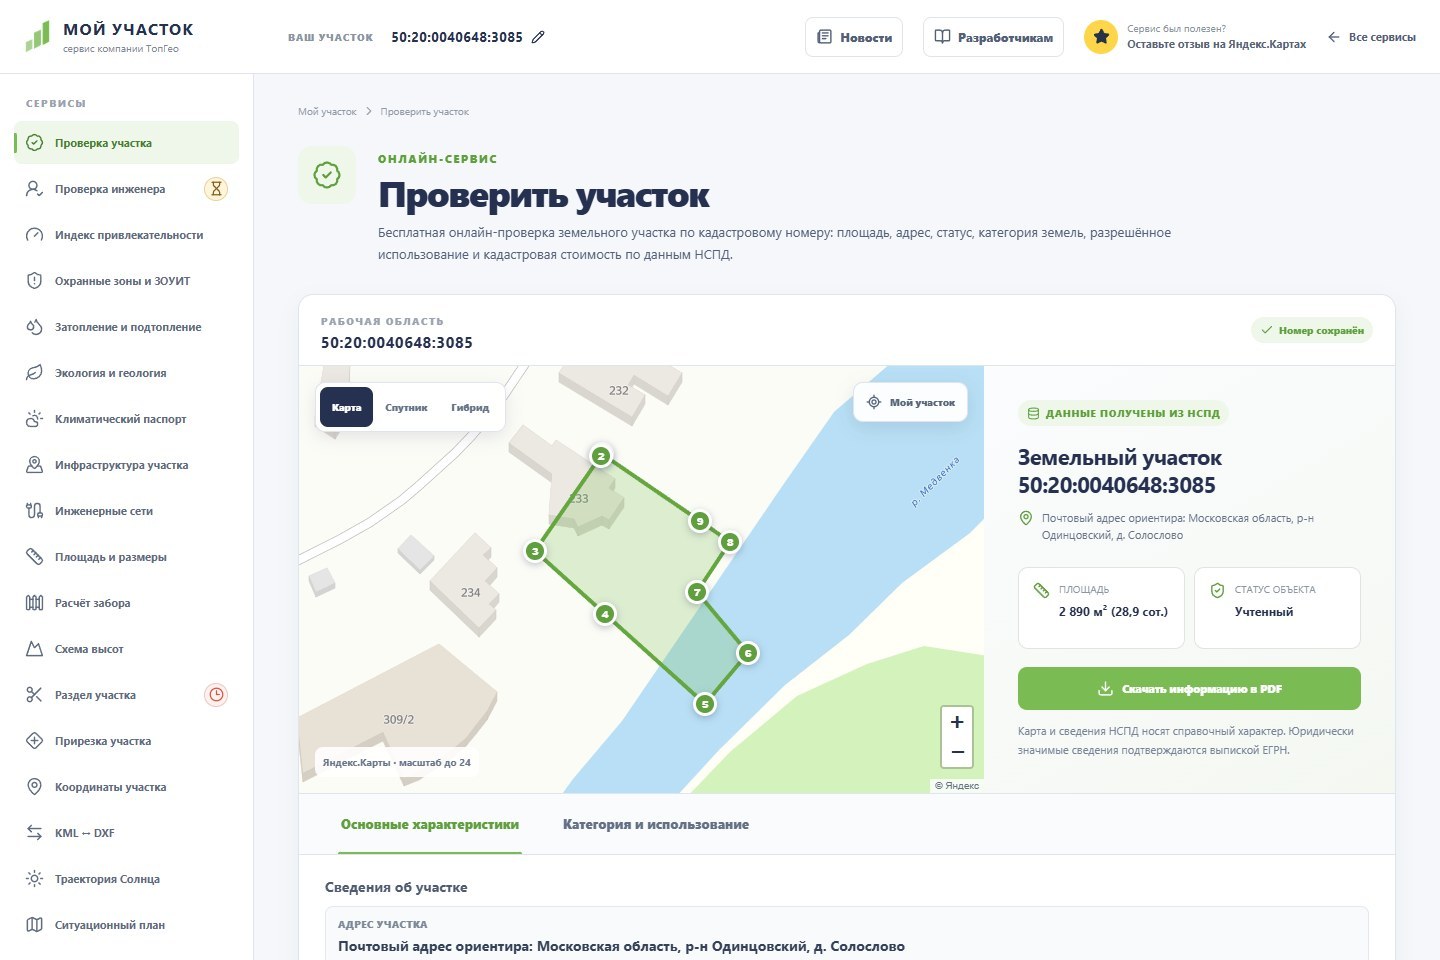1440x960 pixels.
Task: Zoom in the map with plus button
Action: [957, 722]
